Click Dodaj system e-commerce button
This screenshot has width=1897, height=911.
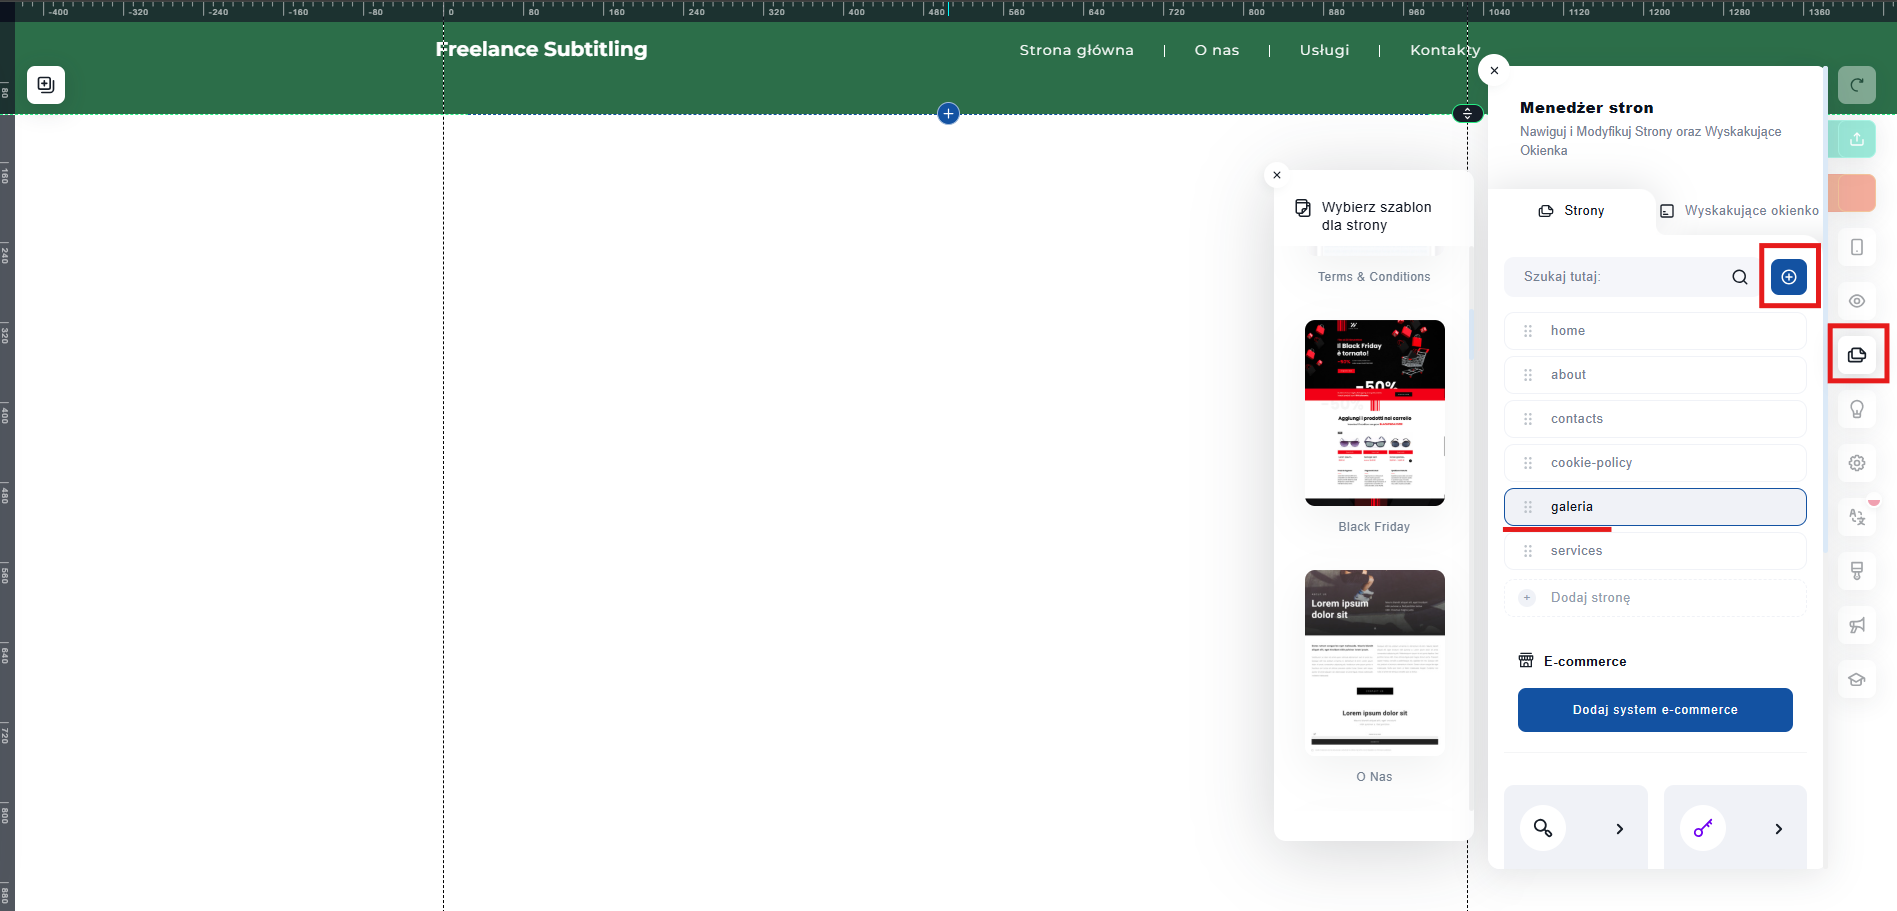[1654, 710]
